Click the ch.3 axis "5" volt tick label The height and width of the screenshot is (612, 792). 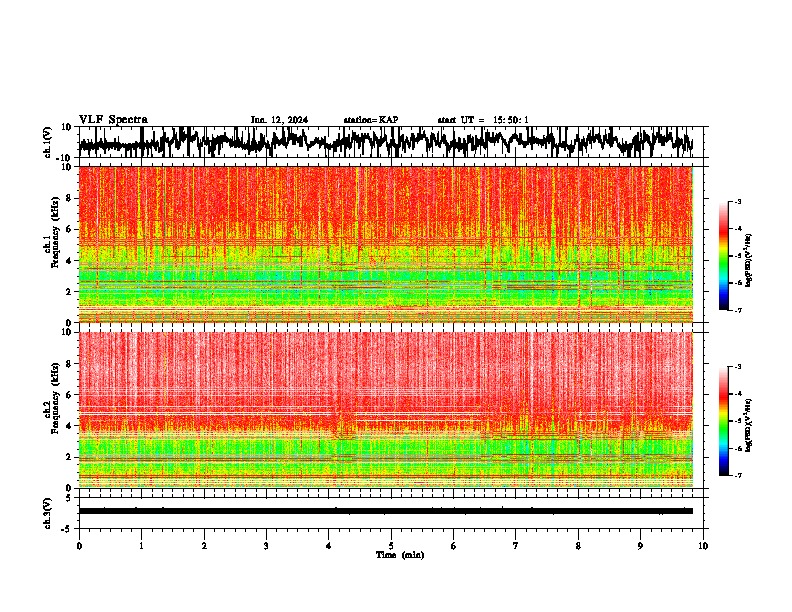click(69, 497)
